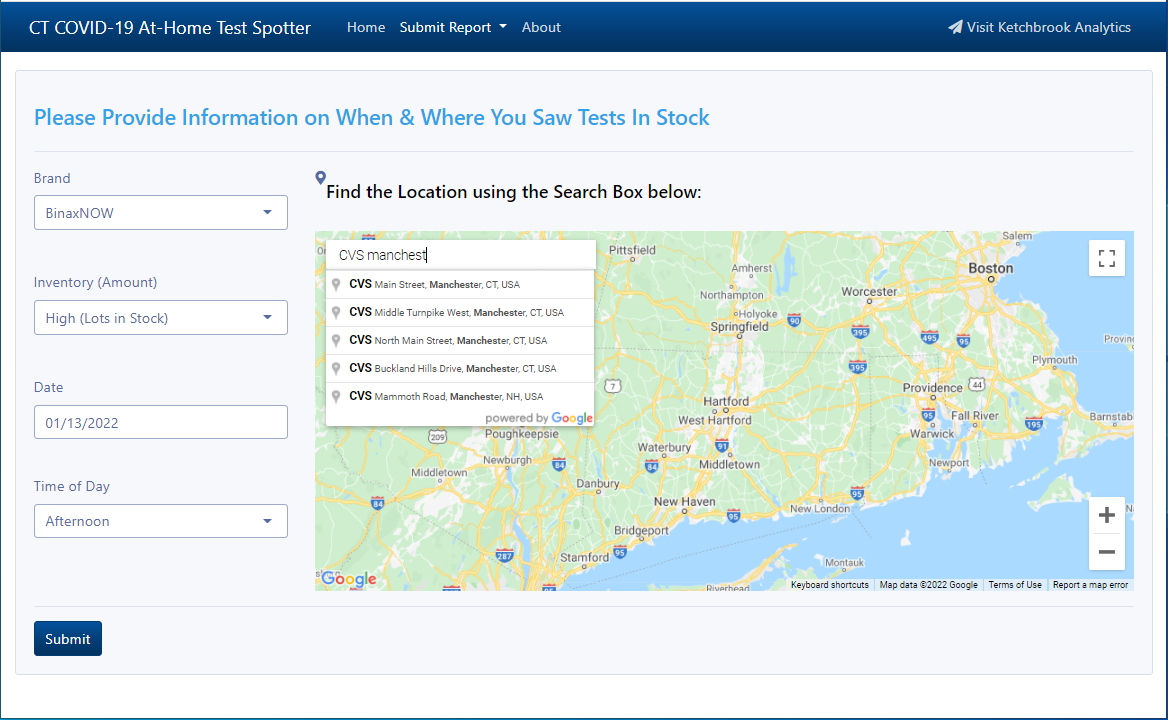The width and height of the screenshot is (1168, 720).
Task: Click the Google logo on the map
Action: click(x=349, y=579)
